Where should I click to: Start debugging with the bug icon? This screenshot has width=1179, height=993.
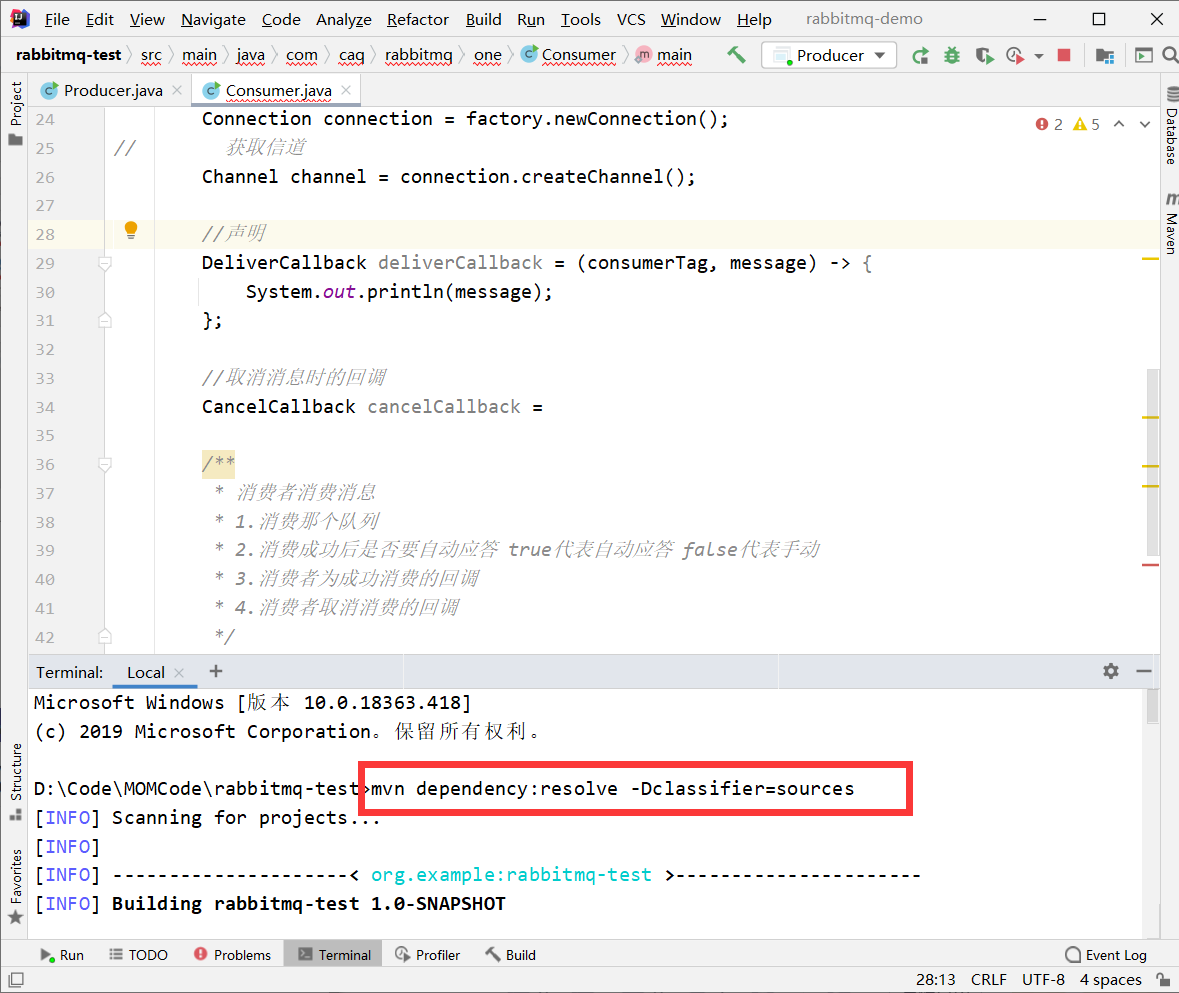coord(952,56)
